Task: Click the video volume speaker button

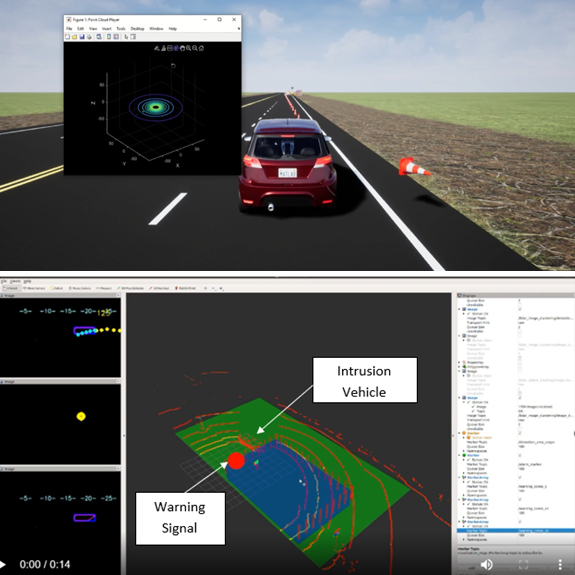Action: point(486,564)
